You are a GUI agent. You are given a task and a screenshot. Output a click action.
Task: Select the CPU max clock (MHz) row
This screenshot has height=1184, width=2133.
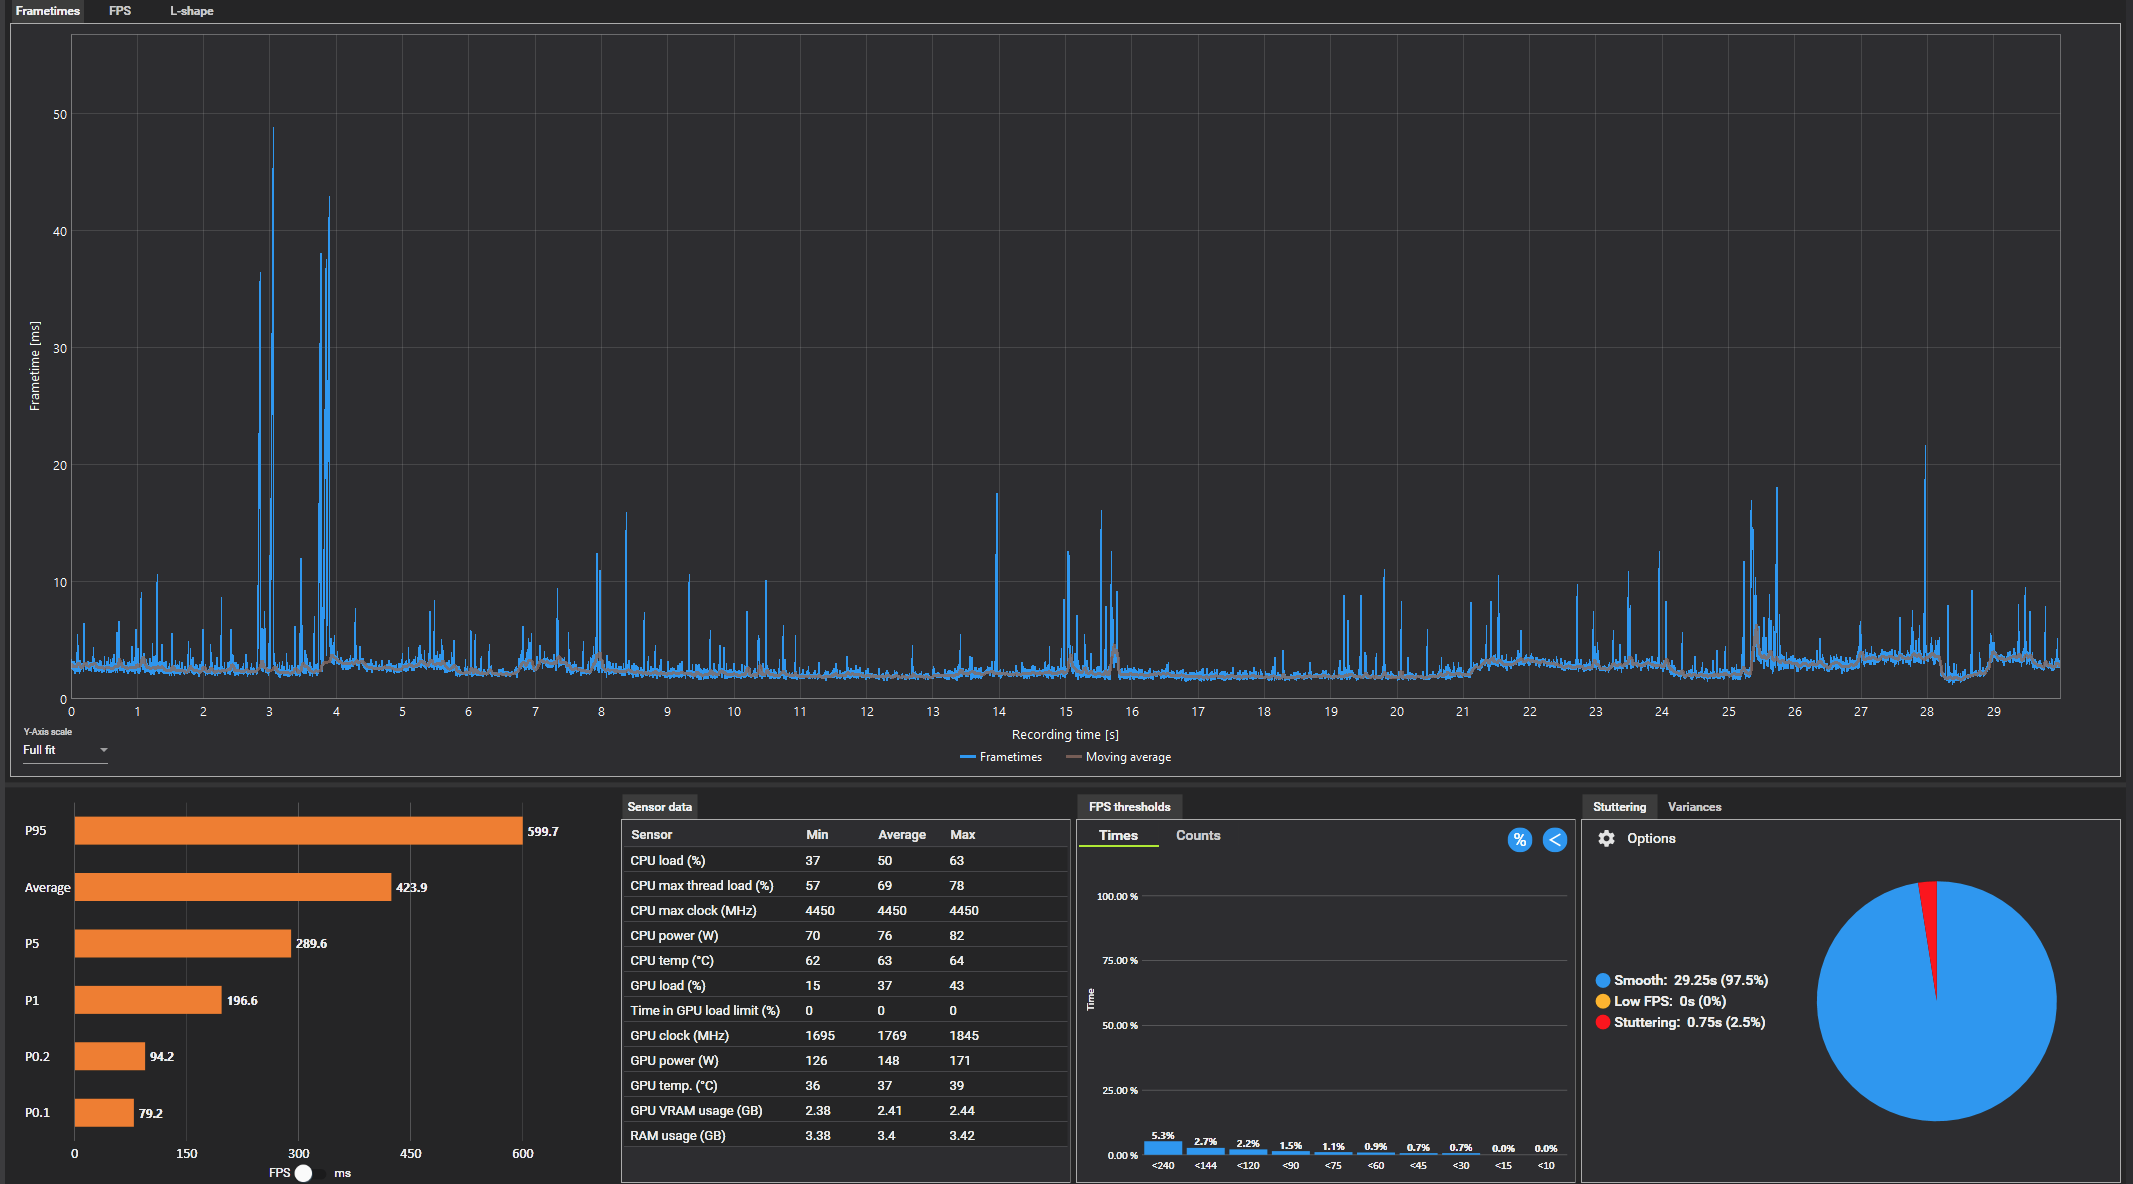(845, 910)
